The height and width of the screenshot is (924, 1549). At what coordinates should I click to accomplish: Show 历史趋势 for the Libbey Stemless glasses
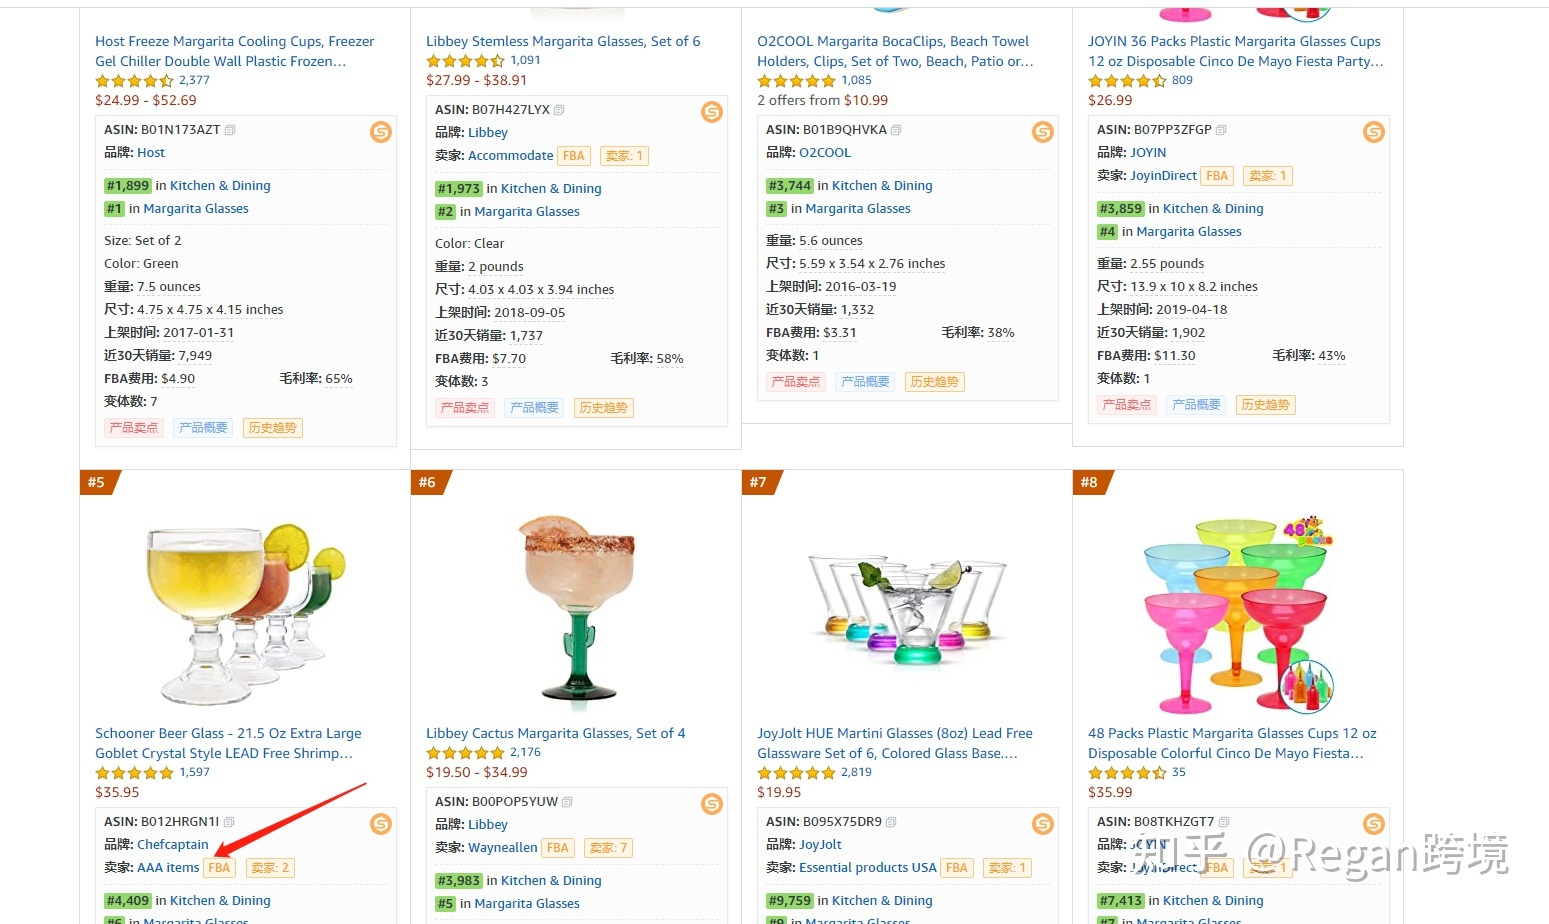pyautogui.click(x=604, y=408)
